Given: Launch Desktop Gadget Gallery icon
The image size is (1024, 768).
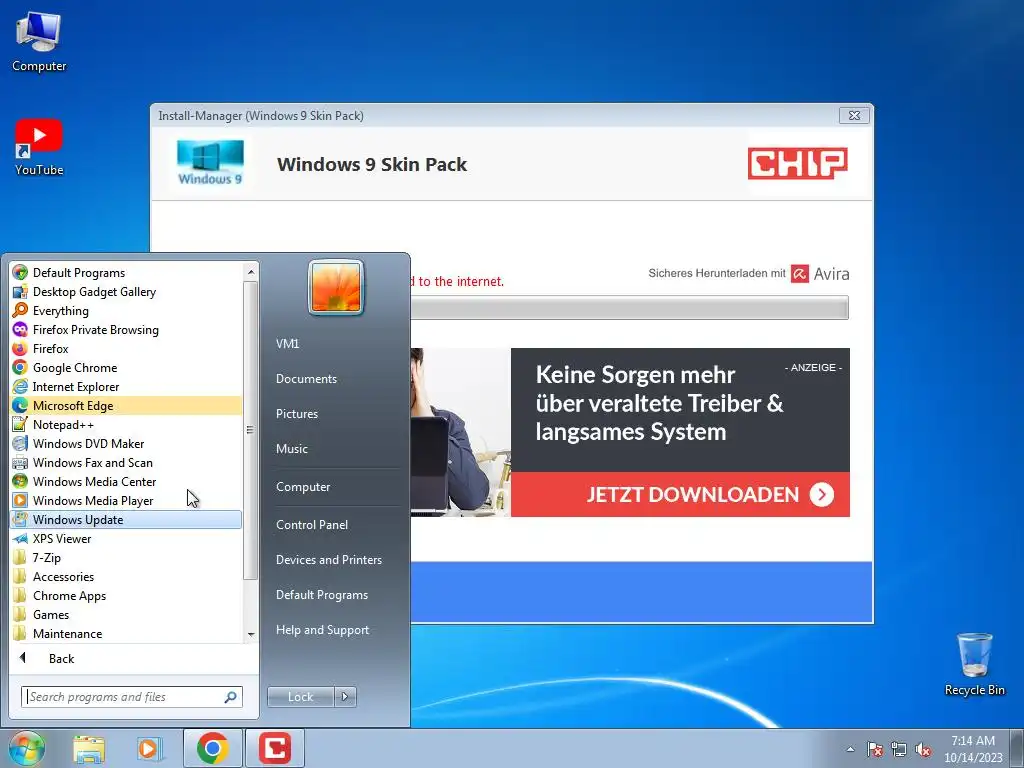Looking at the screenshot, I should coord(20,291).
